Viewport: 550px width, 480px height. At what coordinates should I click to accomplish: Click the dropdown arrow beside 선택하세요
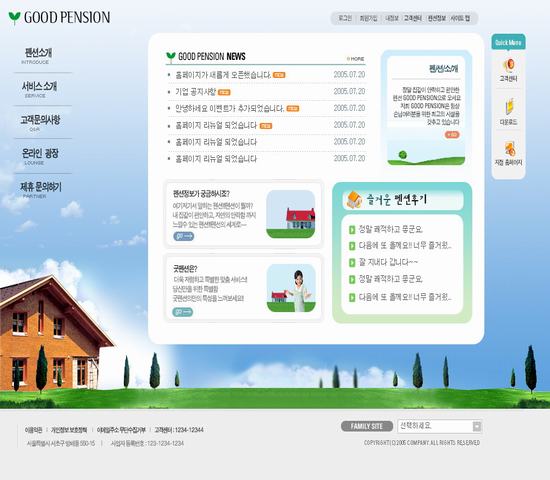pos(477,426)
